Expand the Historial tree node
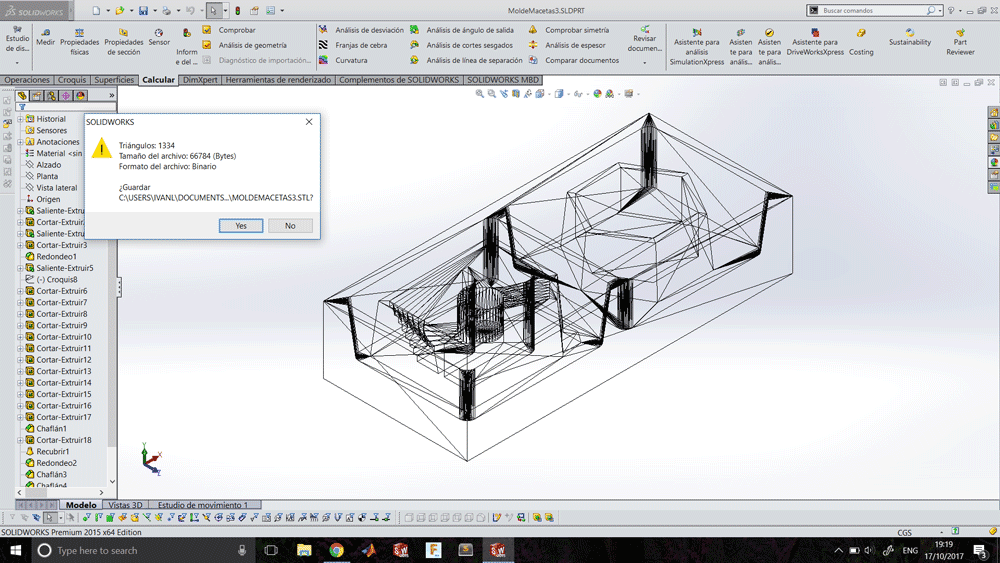Screen dimensions: 1000x563 (20, 119)
